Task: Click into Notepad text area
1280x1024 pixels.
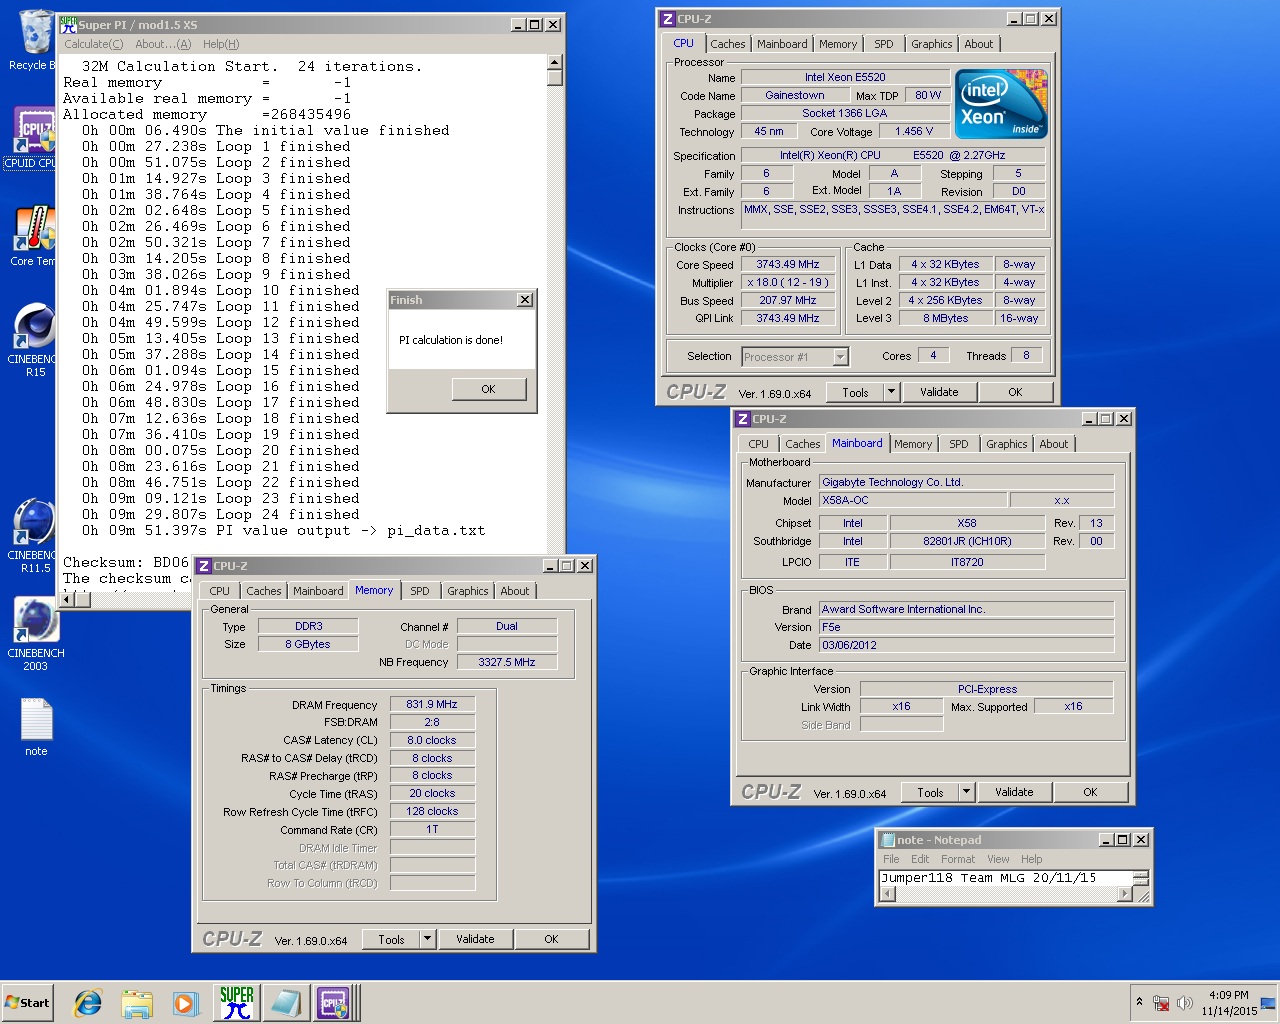Action: point(1004,878)
